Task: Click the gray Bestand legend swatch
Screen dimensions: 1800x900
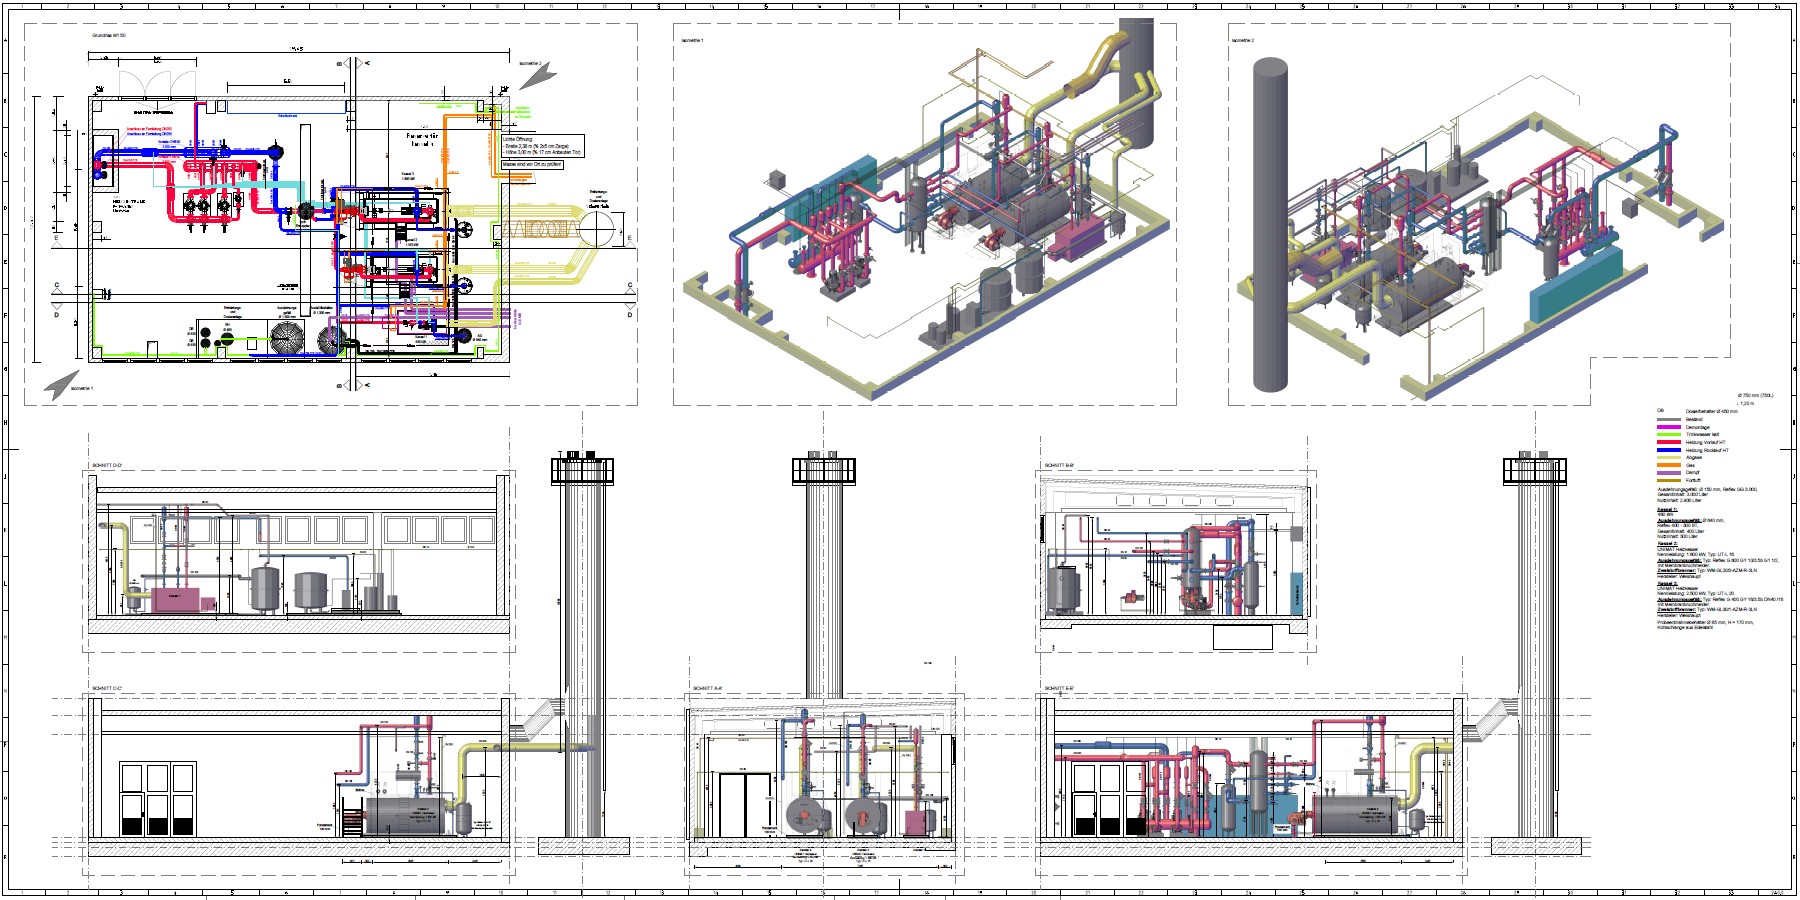Action: (1669, 419)
